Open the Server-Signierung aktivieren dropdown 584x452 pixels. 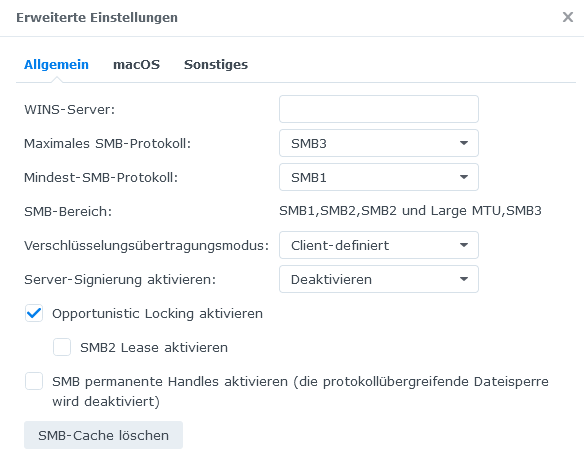379,279
